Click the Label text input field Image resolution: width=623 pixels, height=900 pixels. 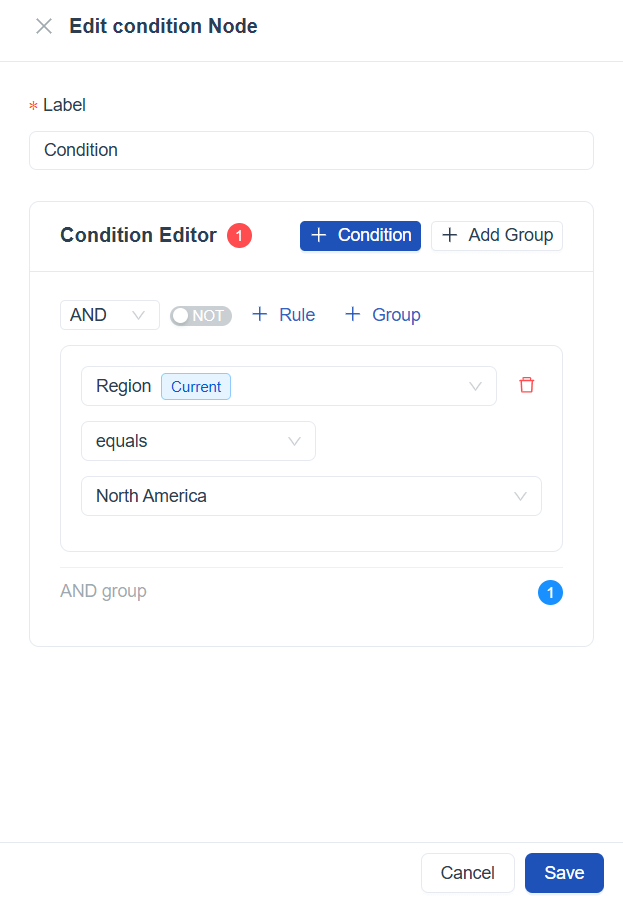point(311,151)
